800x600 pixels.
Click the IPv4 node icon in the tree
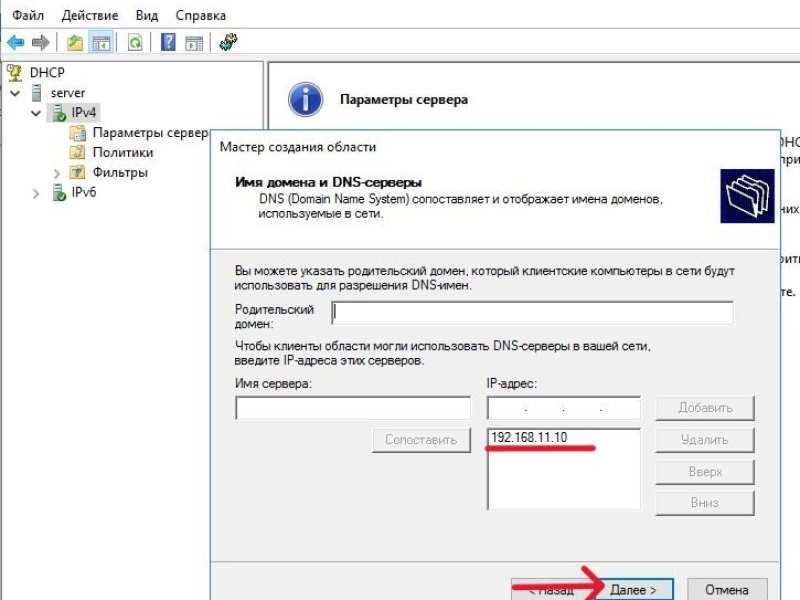[x=59, y=112]
